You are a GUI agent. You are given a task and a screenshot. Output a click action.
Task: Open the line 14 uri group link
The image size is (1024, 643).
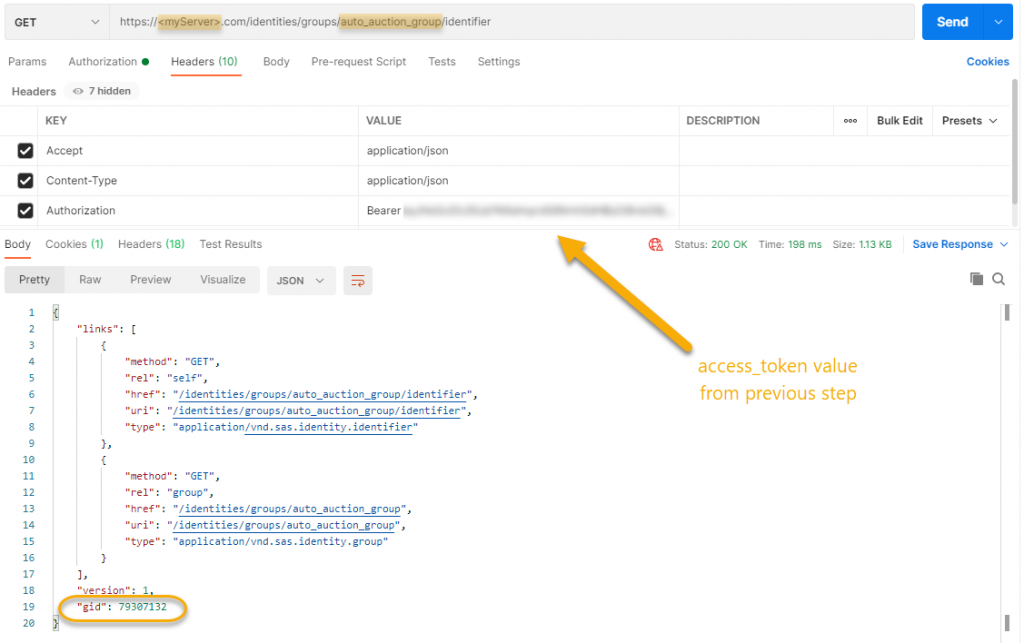click(x=284, y=525)
